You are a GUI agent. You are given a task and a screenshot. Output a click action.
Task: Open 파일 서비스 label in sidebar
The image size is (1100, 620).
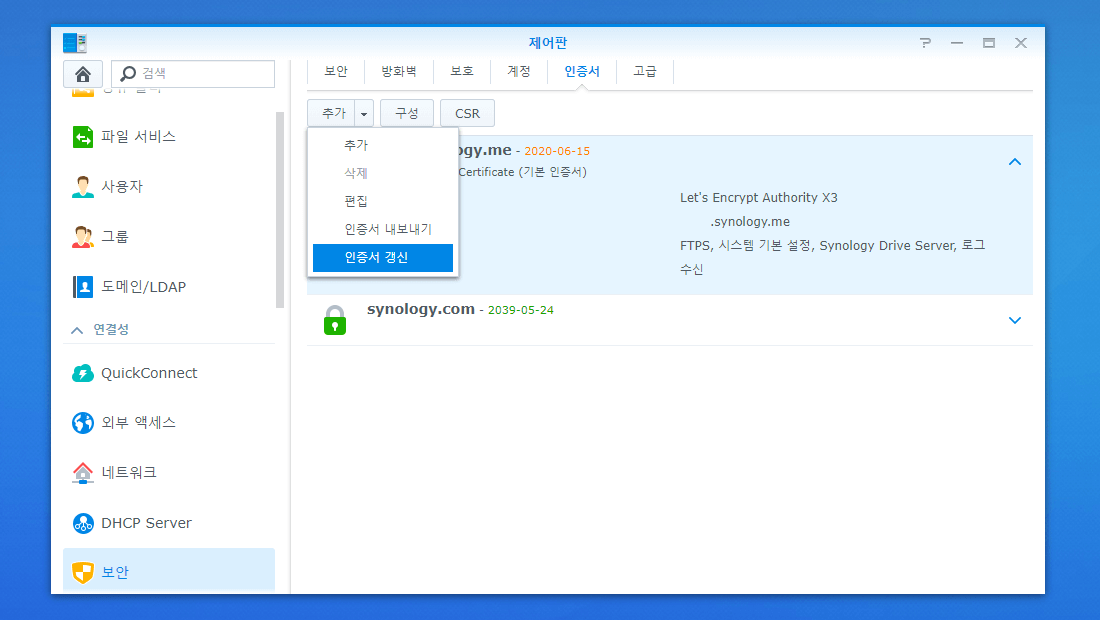[138, 137]
